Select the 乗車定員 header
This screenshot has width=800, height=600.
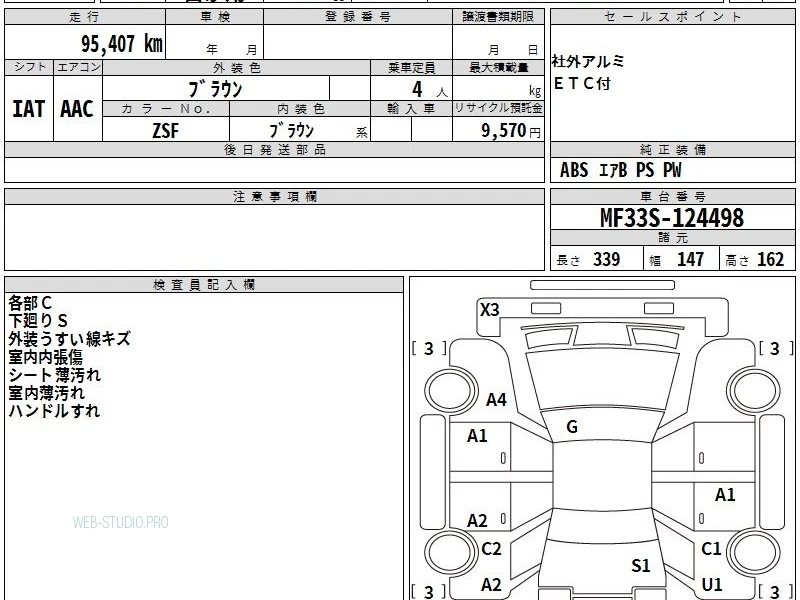pyautogui.click(x=411, y=68)
